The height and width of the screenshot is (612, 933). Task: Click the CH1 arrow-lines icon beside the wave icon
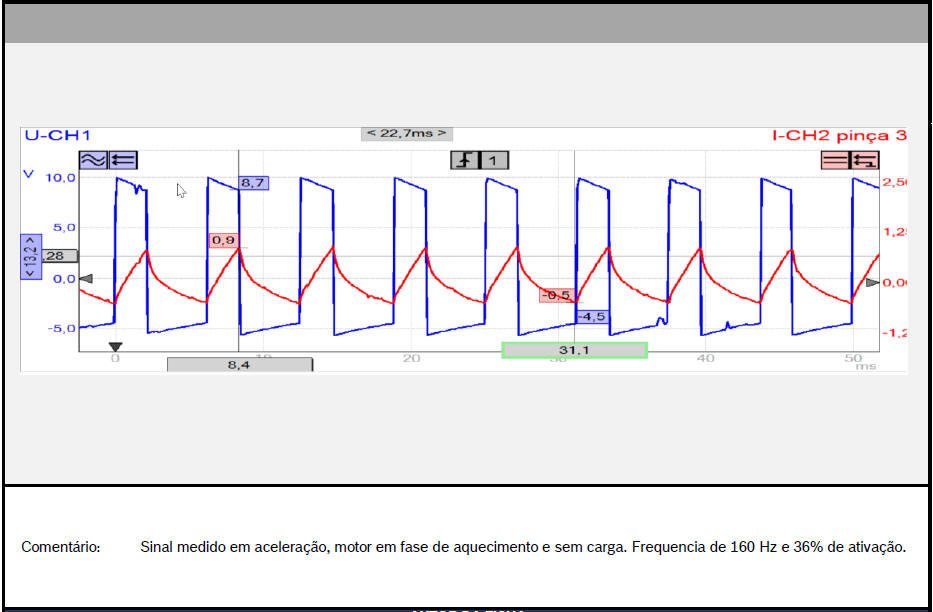point(123,159)
